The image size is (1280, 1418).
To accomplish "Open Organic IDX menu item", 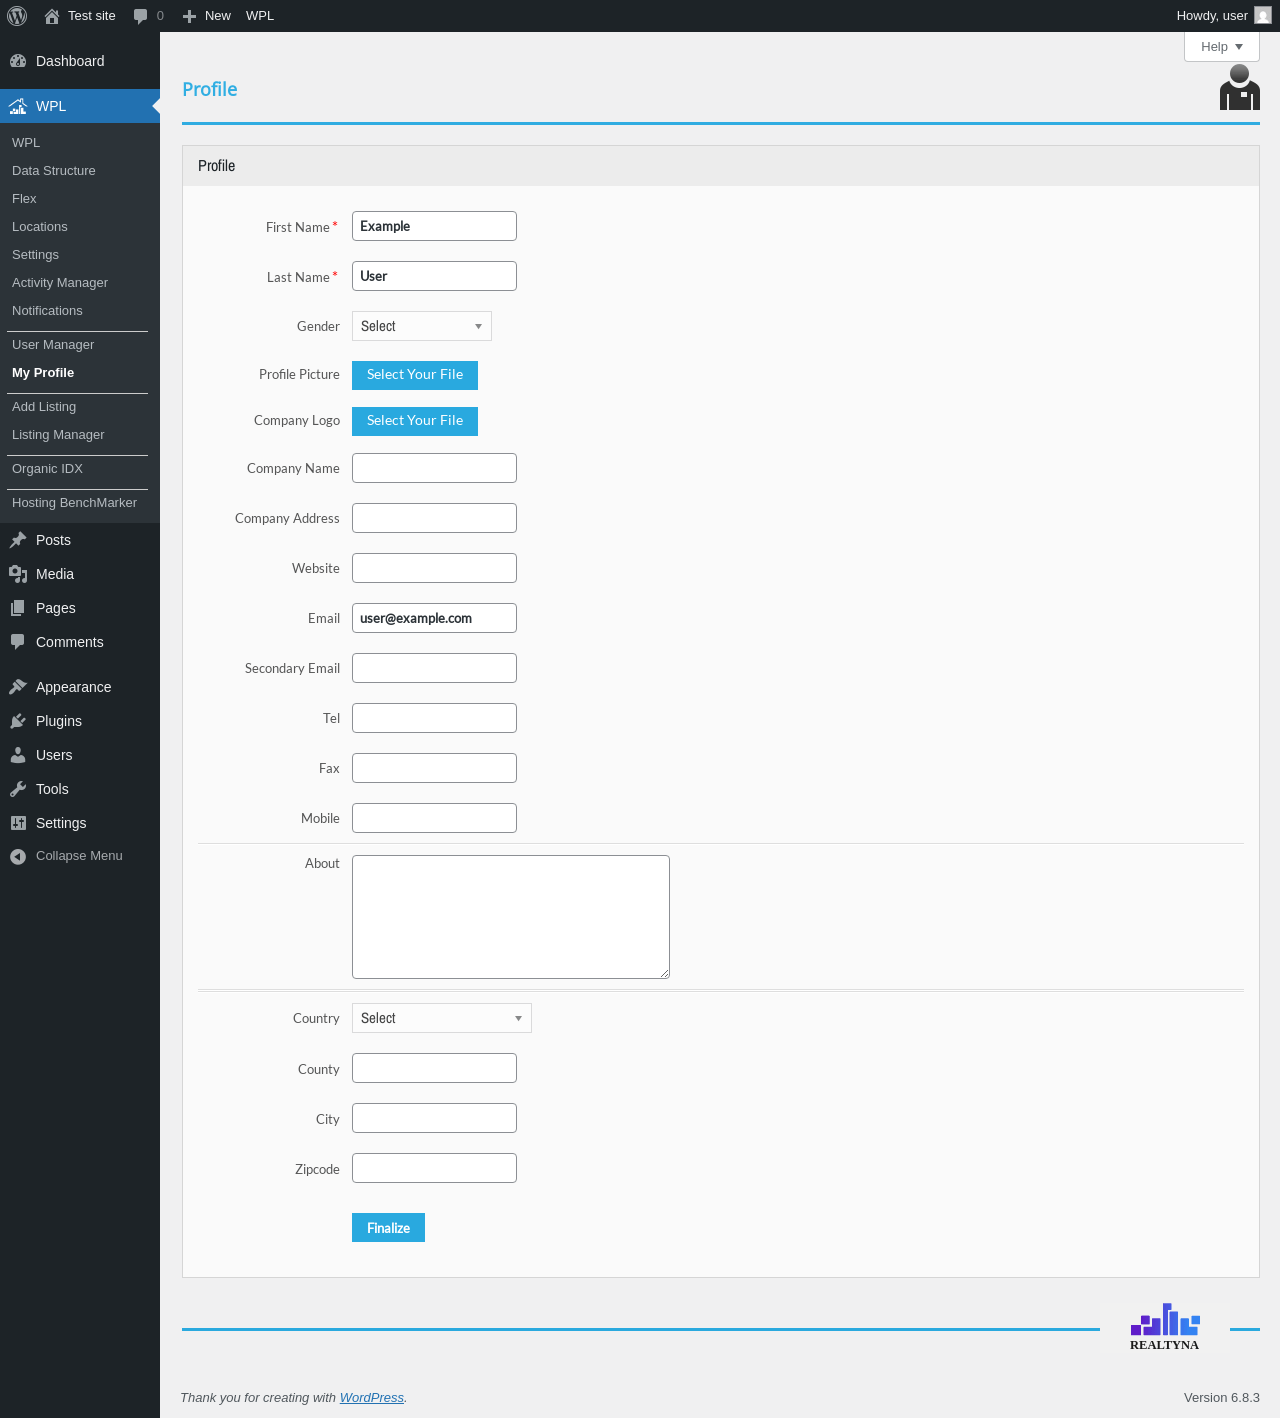I will [47, 469].
